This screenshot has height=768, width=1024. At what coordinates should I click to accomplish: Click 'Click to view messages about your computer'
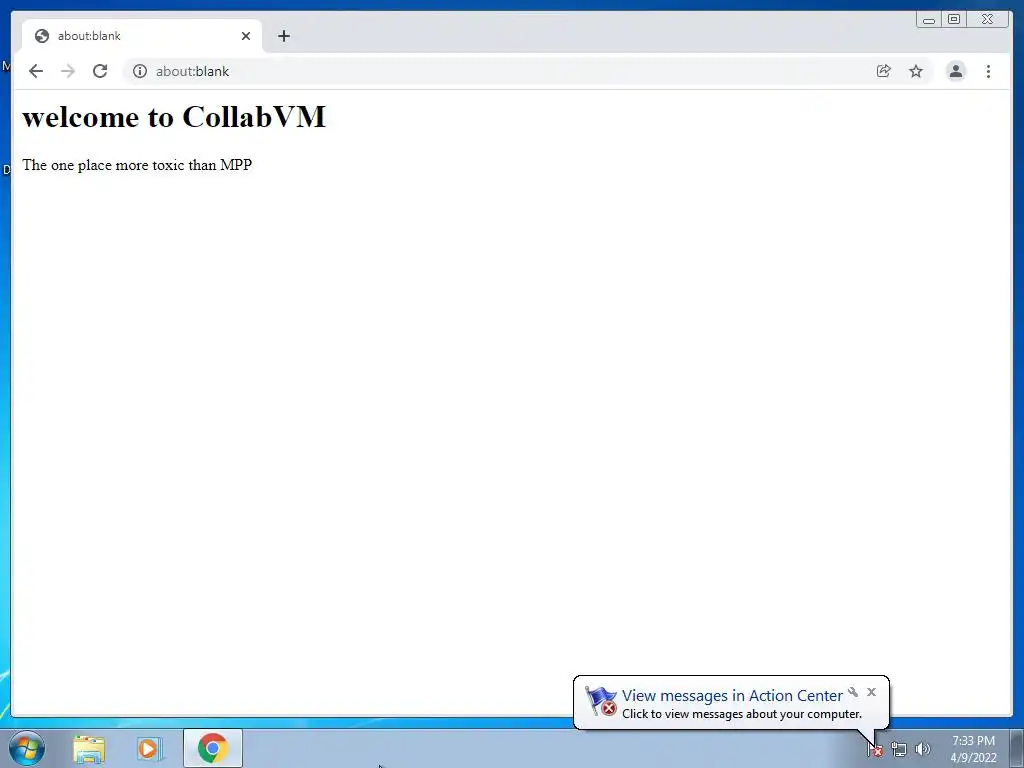point(742,714)
